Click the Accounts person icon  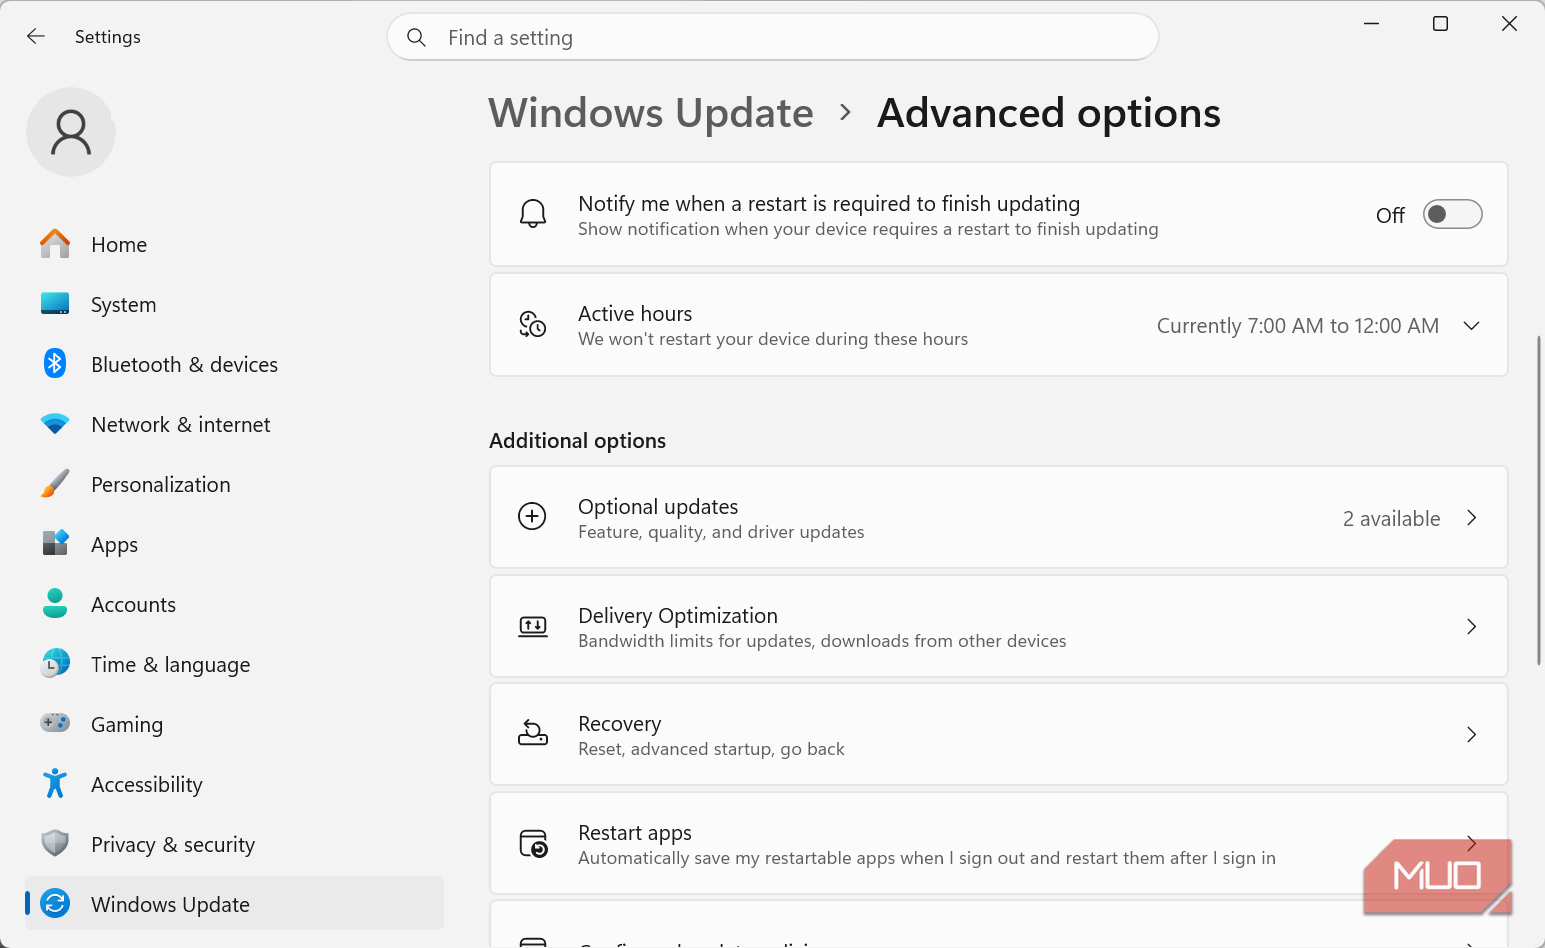tap(55, 603)
